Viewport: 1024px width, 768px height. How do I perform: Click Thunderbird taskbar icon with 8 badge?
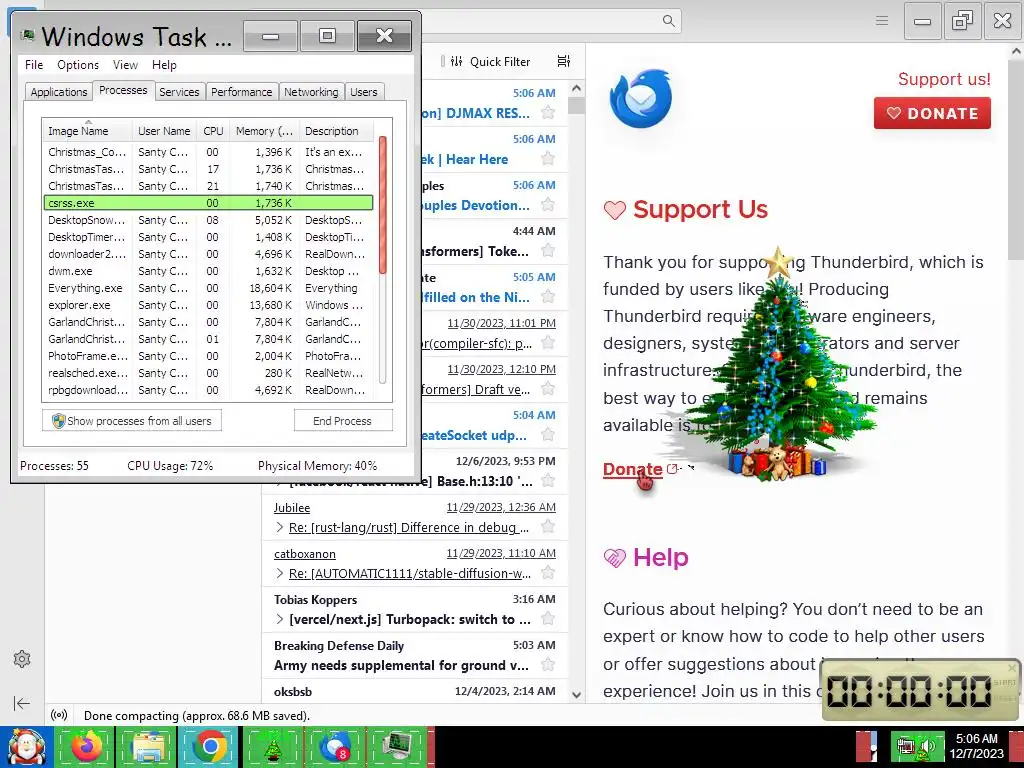[x=334, y=746]
